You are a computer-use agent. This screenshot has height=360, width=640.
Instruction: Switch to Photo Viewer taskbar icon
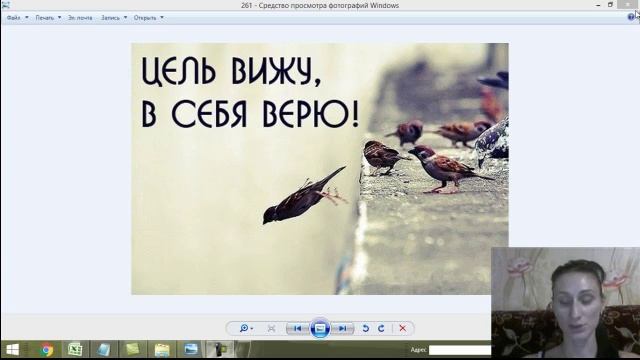(191, 350)
